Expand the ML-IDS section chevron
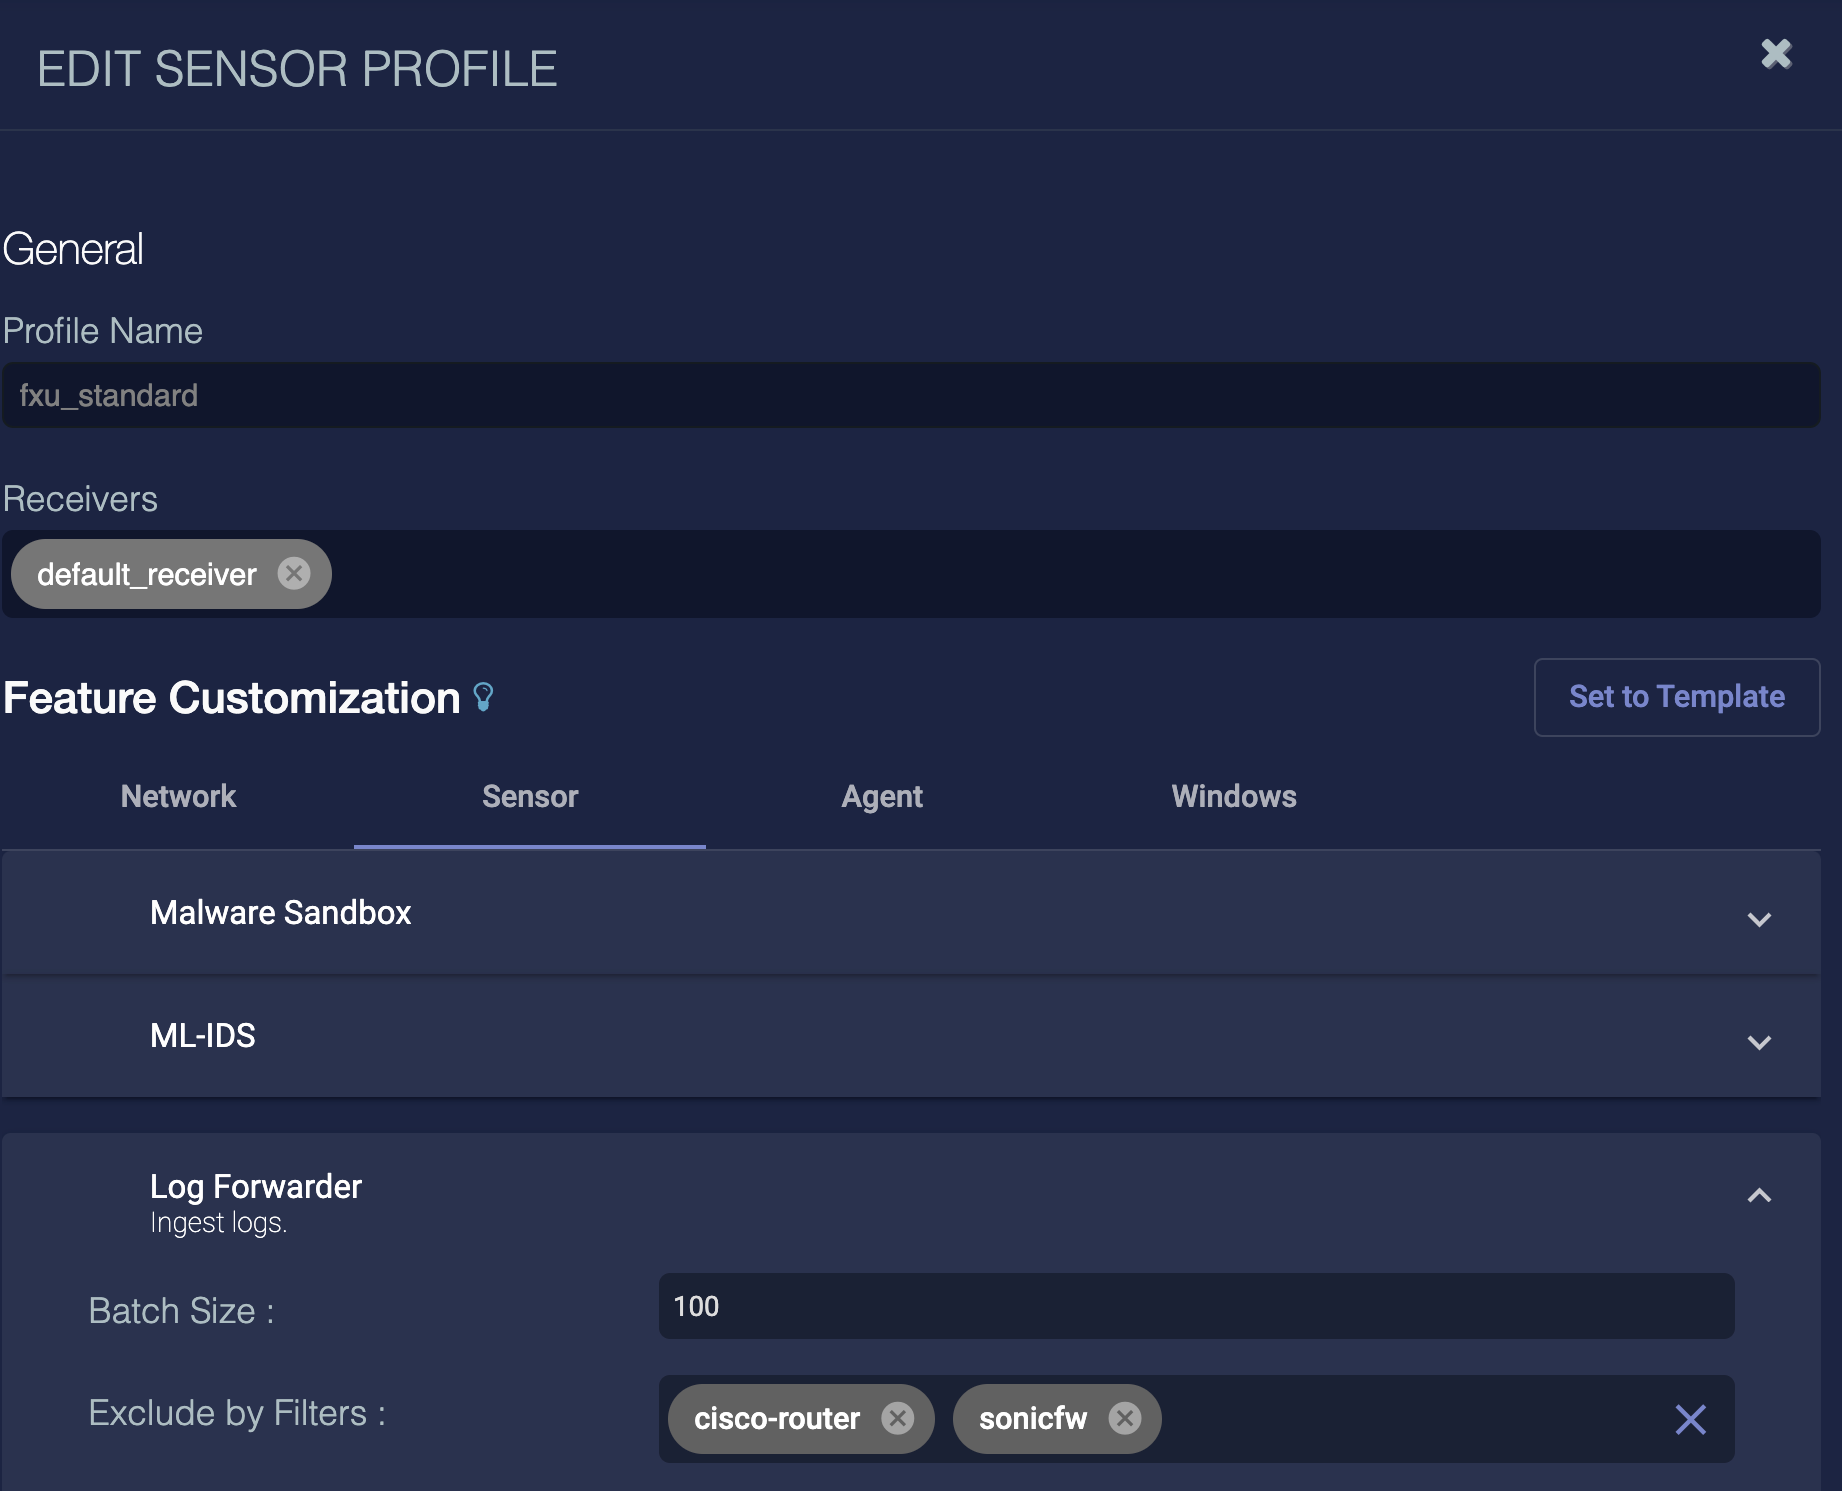 (1759, 1042)
